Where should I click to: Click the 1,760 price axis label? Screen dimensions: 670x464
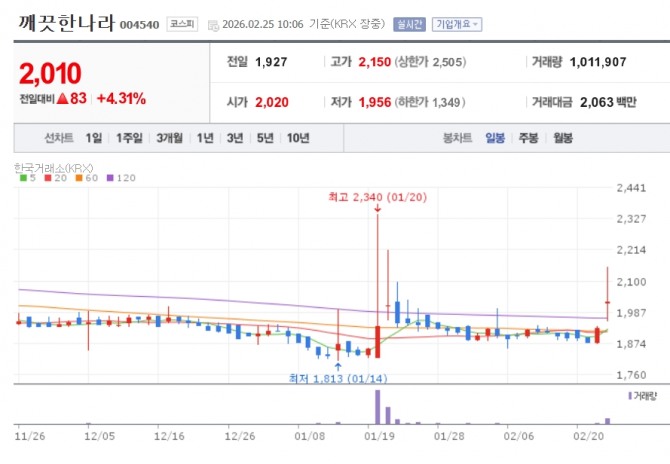point(631,375)
